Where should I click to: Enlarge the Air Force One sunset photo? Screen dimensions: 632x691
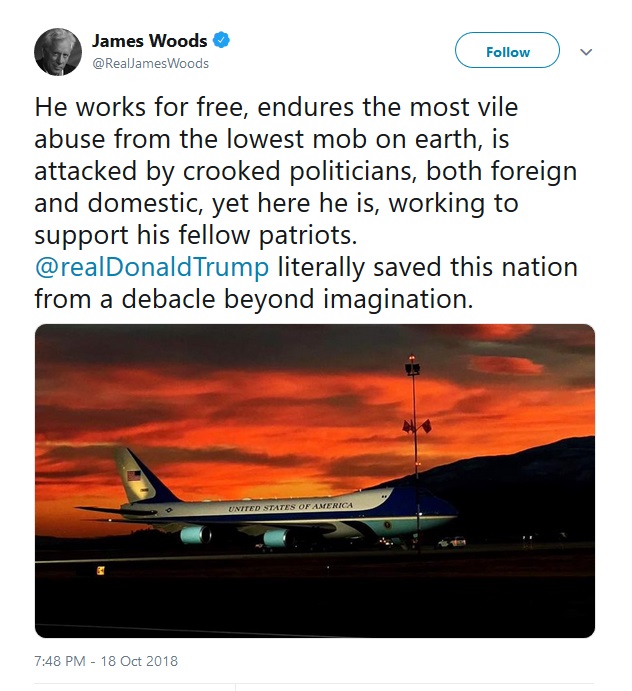coord(315,481)
